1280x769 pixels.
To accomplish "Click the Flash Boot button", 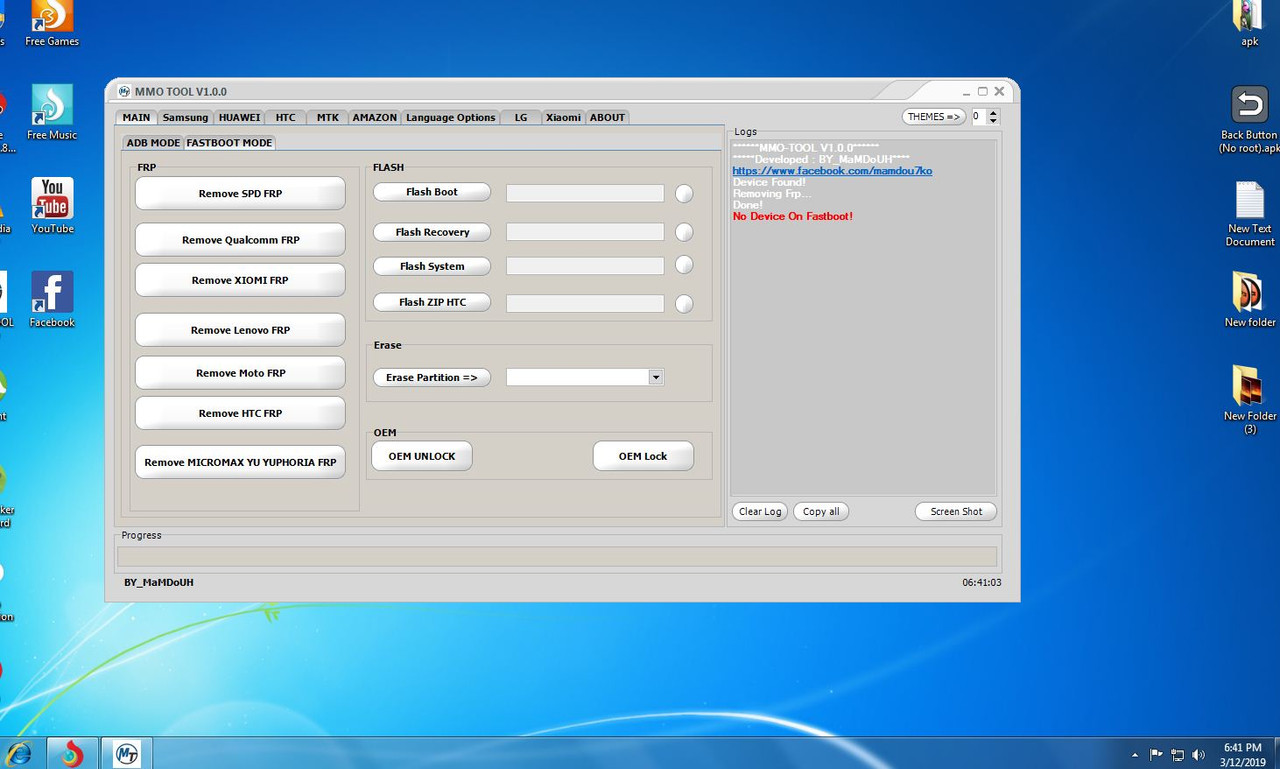I will 432,192.
